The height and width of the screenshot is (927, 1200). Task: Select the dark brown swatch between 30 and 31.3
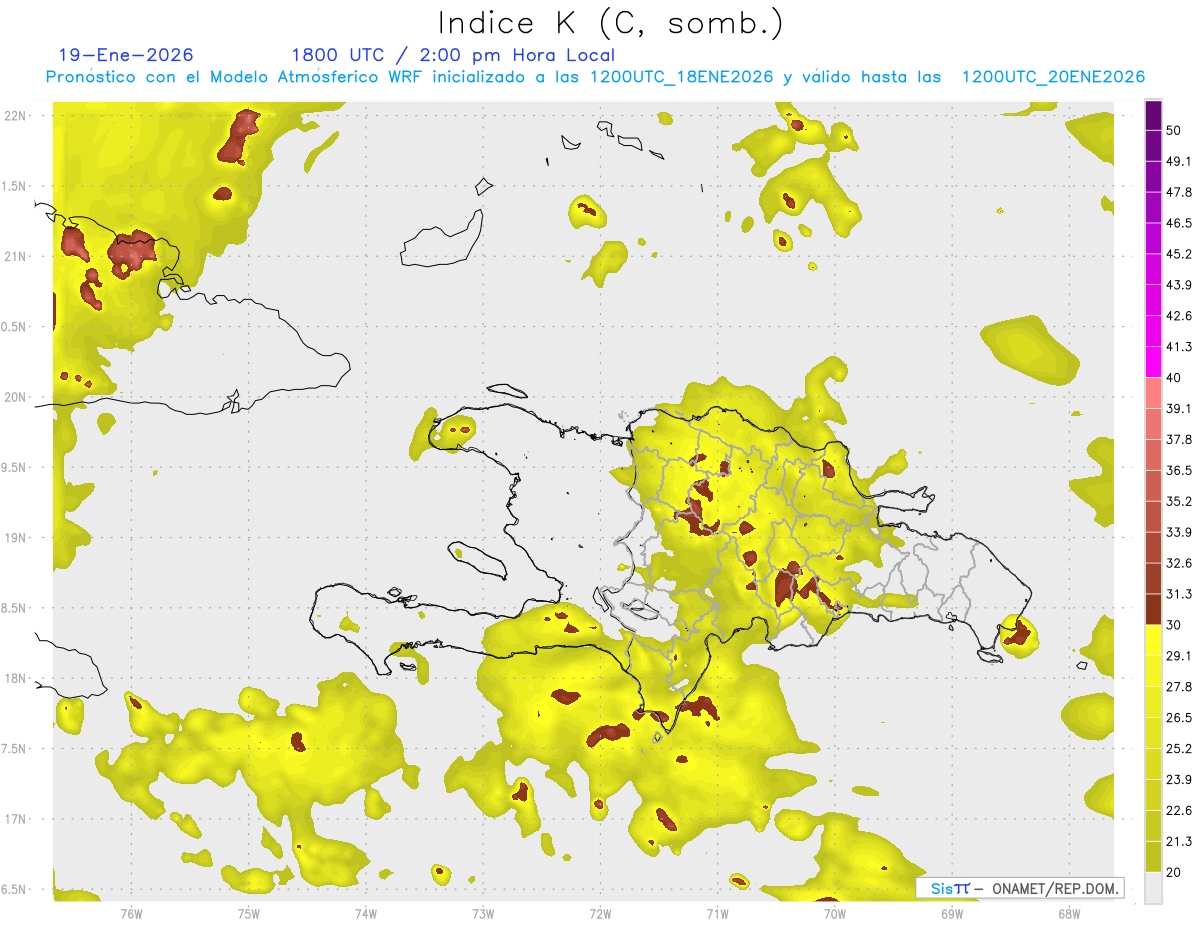point(1153,609)
